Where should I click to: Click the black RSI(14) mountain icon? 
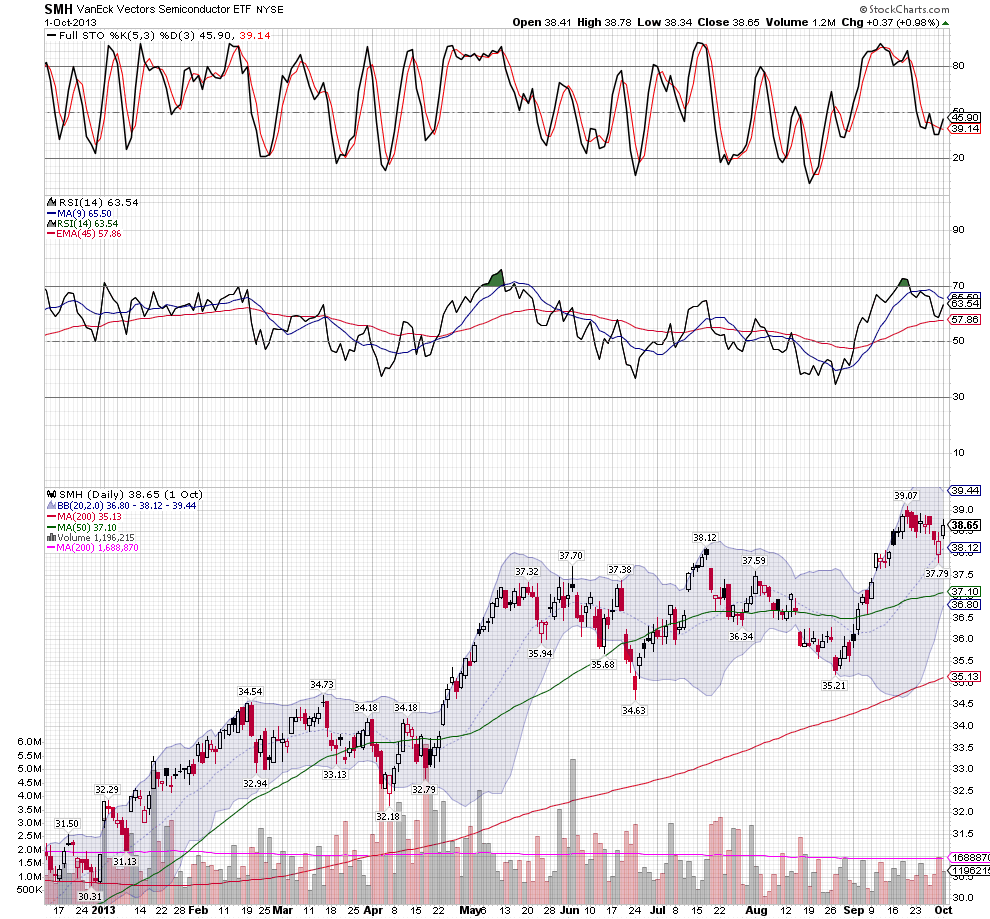point(50,203)
